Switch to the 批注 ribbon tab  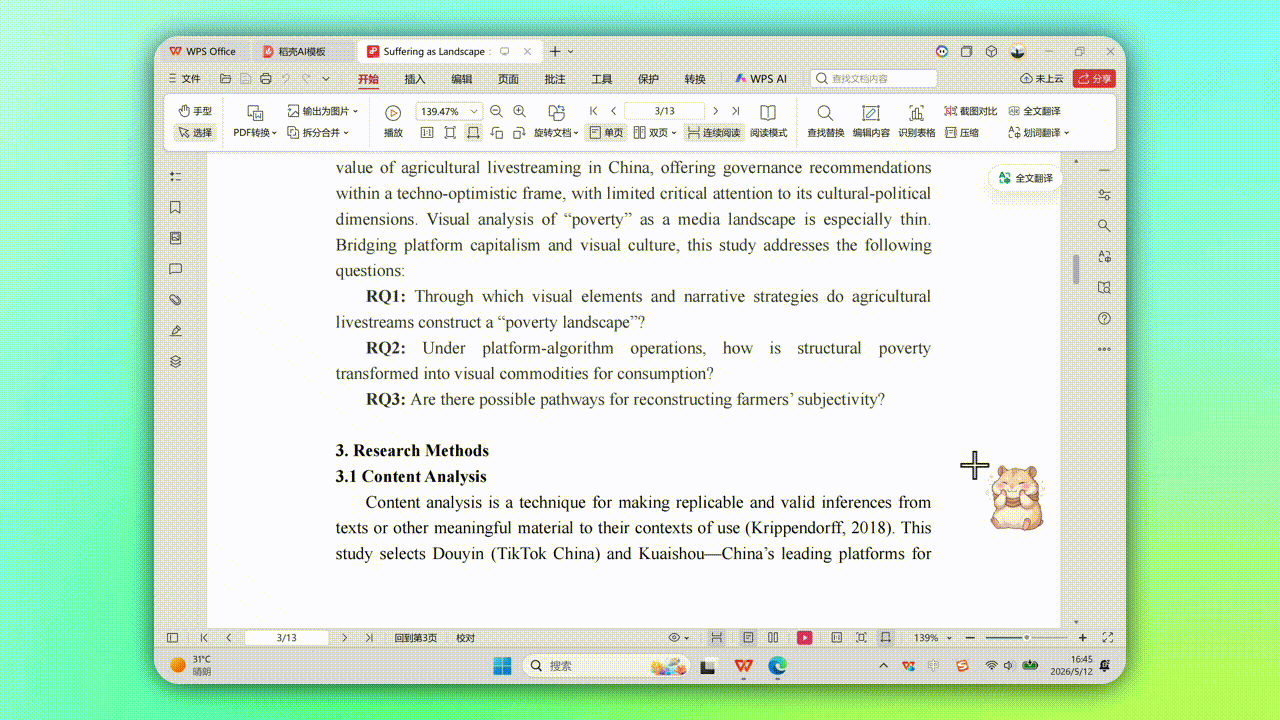555,79
